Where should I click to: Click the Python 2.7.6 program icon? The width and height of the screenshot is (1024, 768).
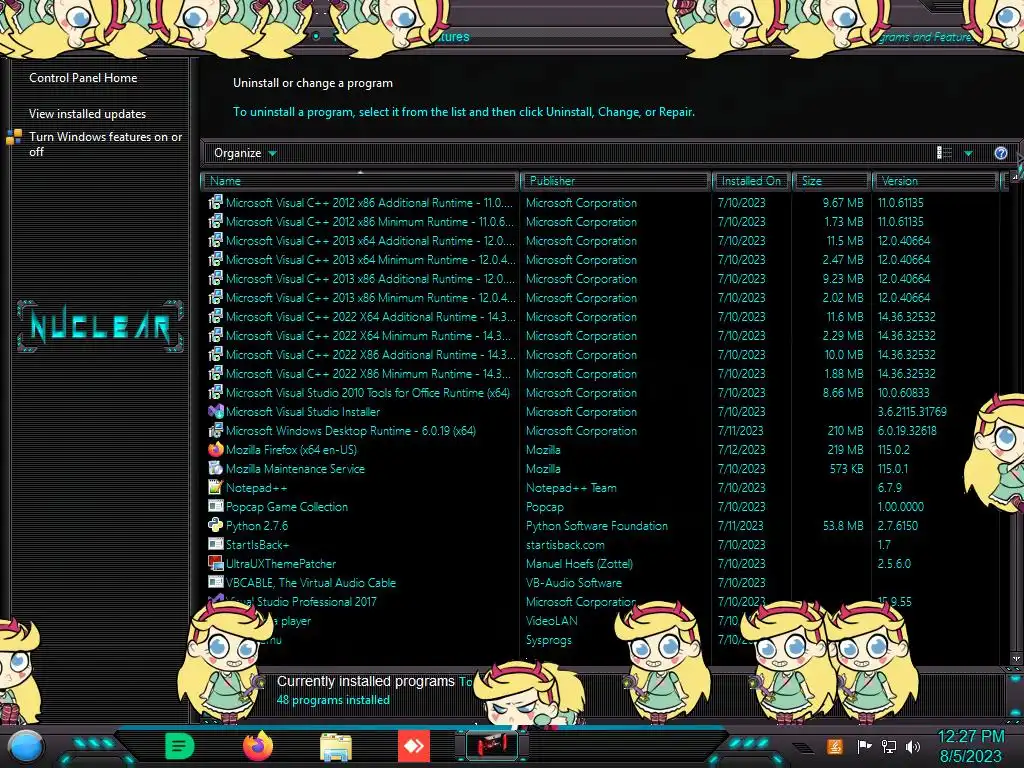point(216,525)
